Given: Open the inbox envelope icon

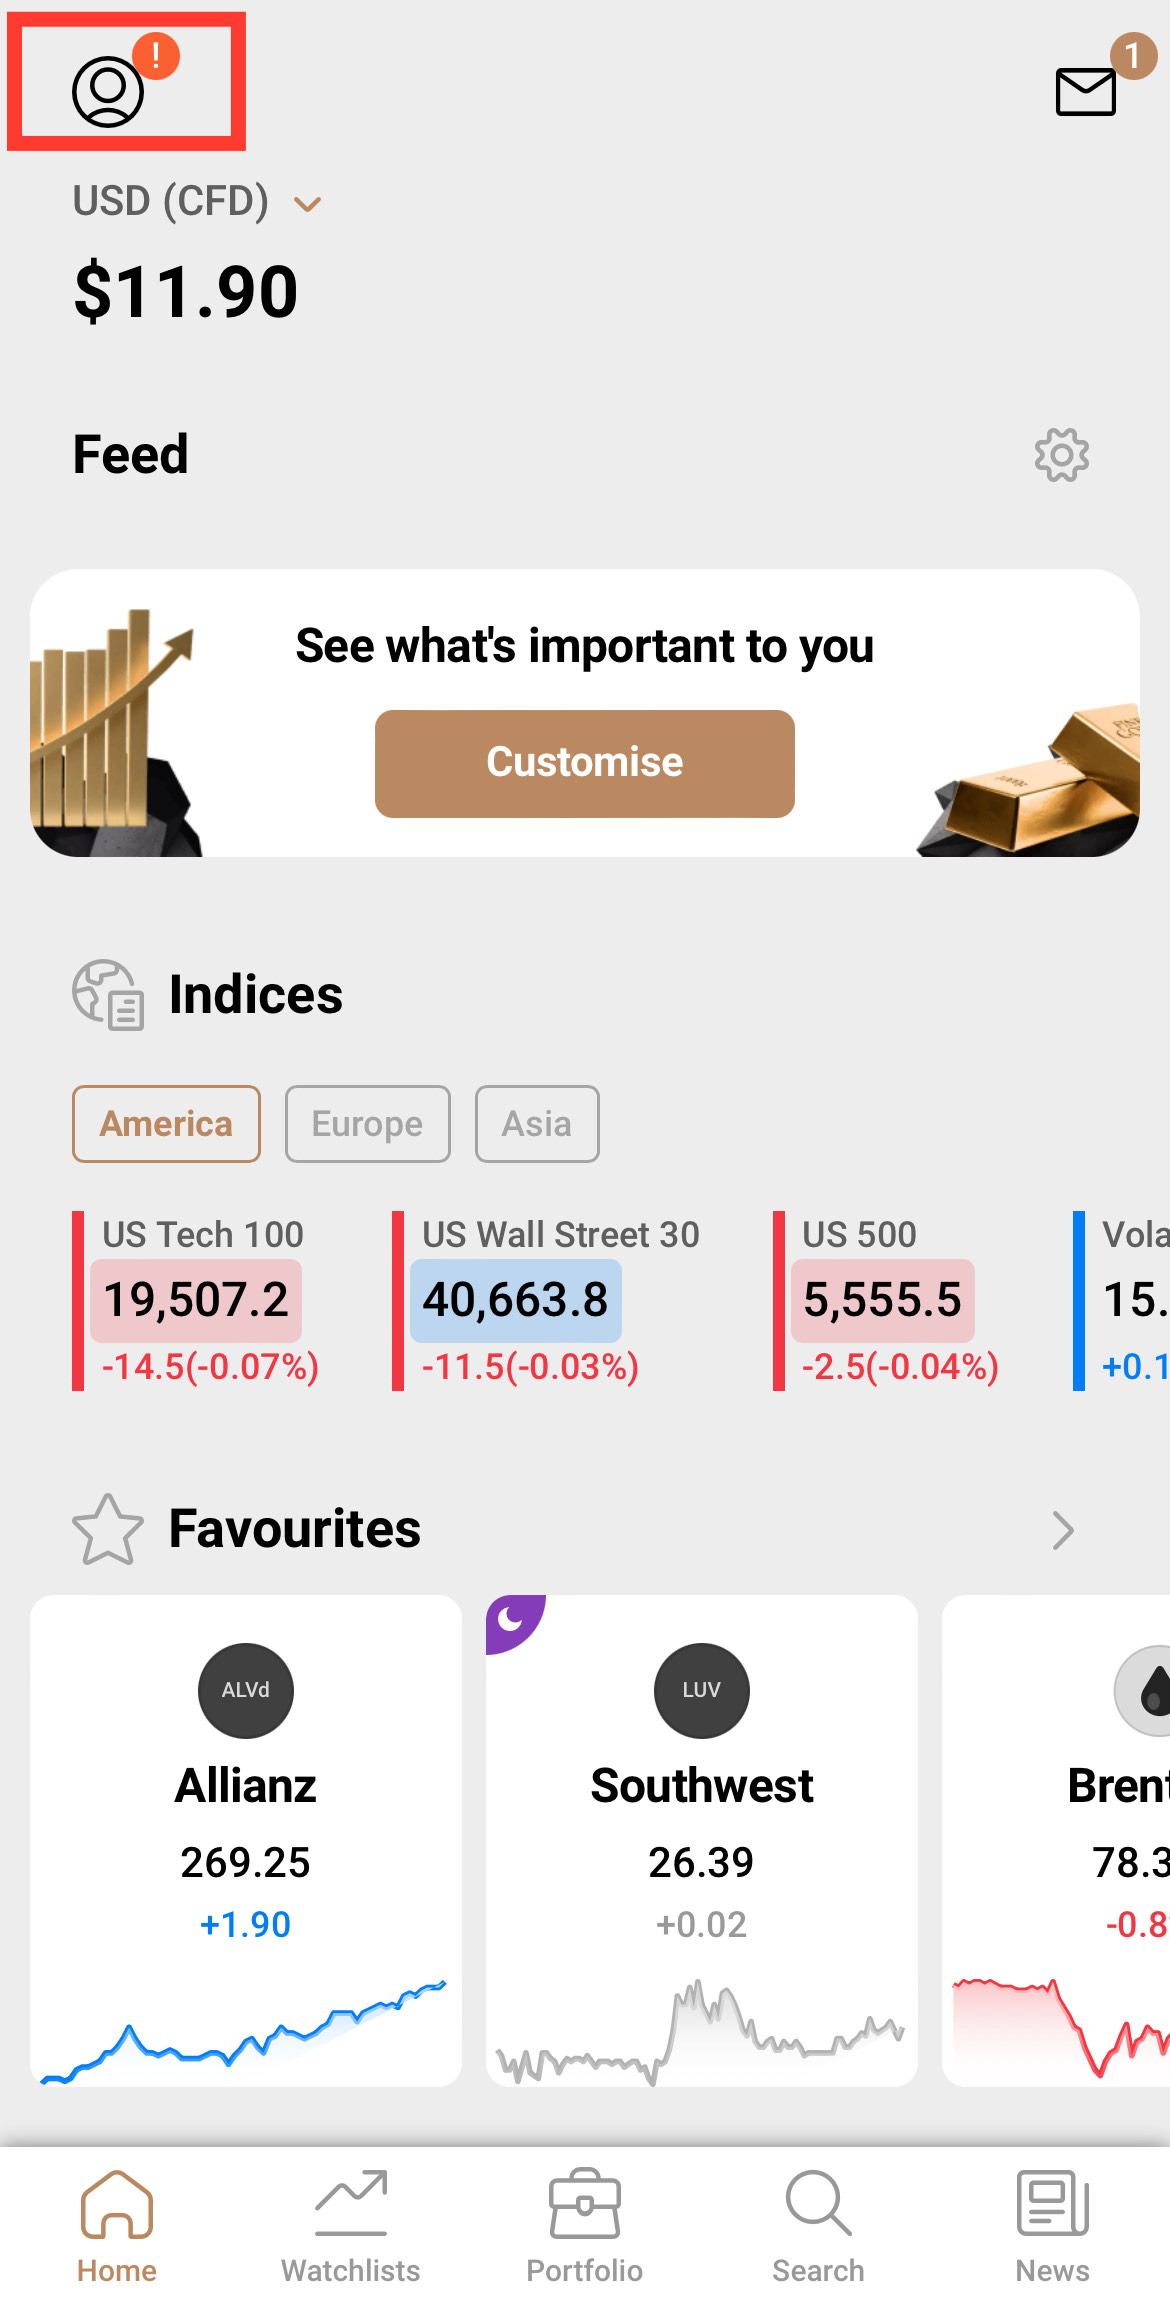Looking at the screenshot, I should (x=1085, y=93).
